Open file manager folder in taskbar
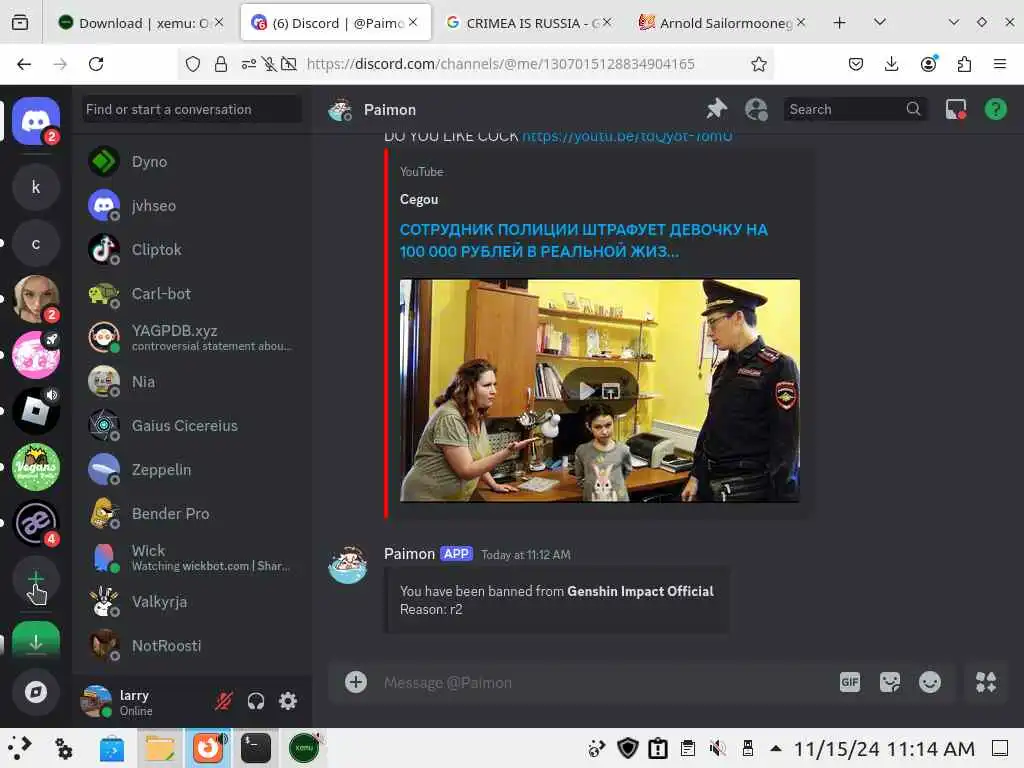 pyautogui.click(x=160, y=748)
